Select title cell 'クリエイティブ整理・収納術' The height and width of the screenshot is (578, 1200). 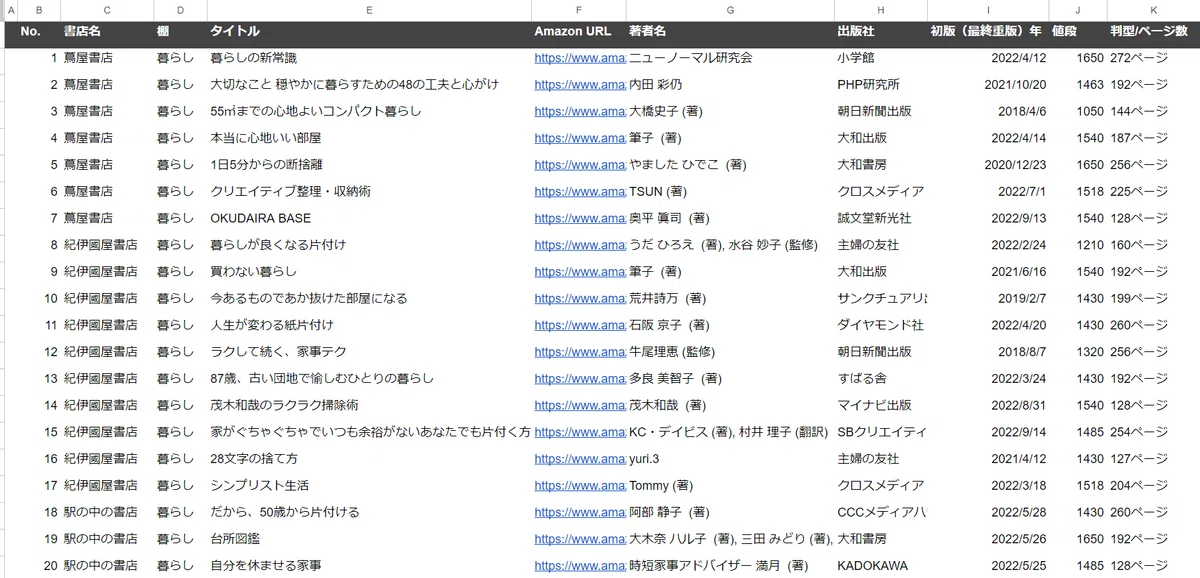(369, 191)
